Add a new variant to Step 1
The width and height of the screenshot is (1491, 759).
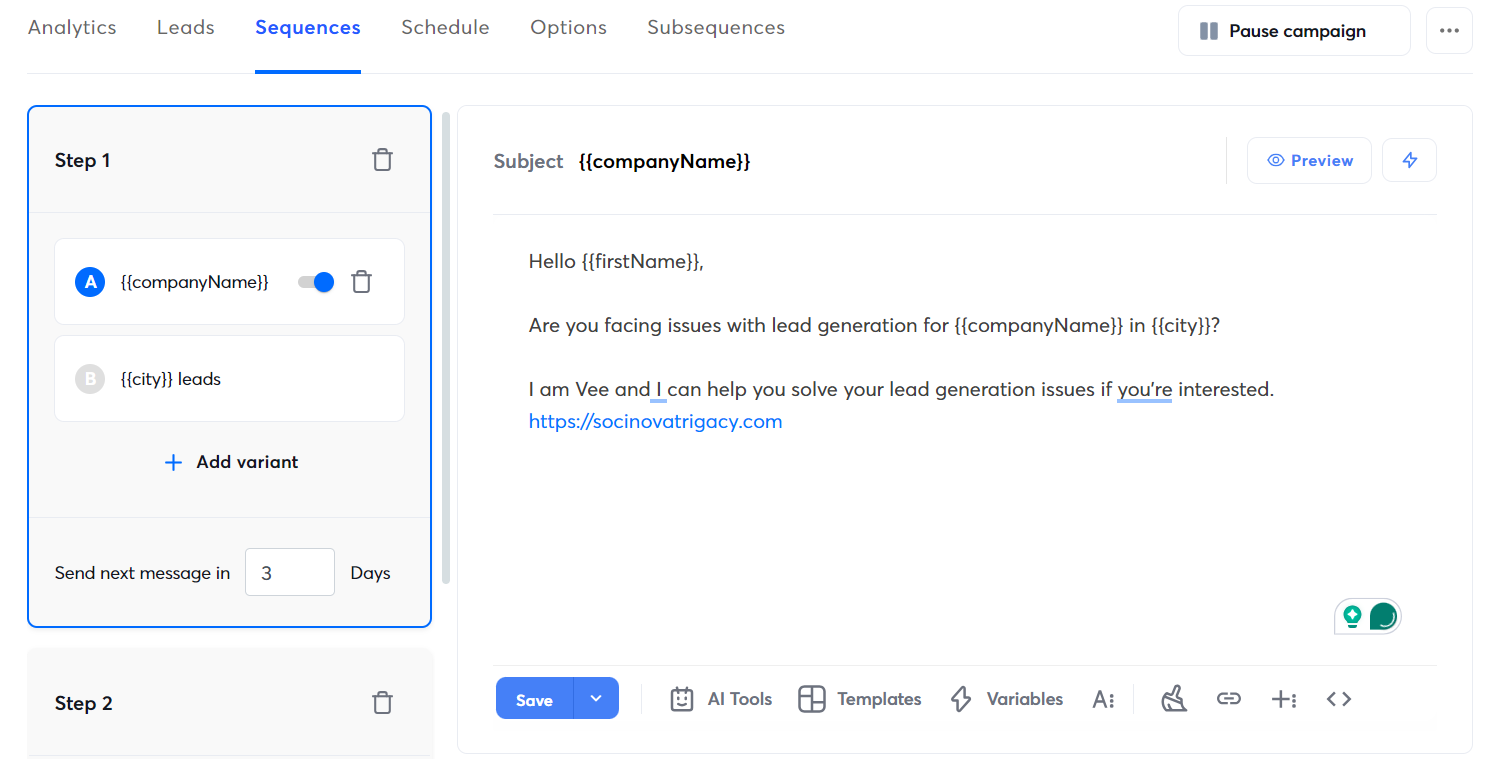pos(231,462)
